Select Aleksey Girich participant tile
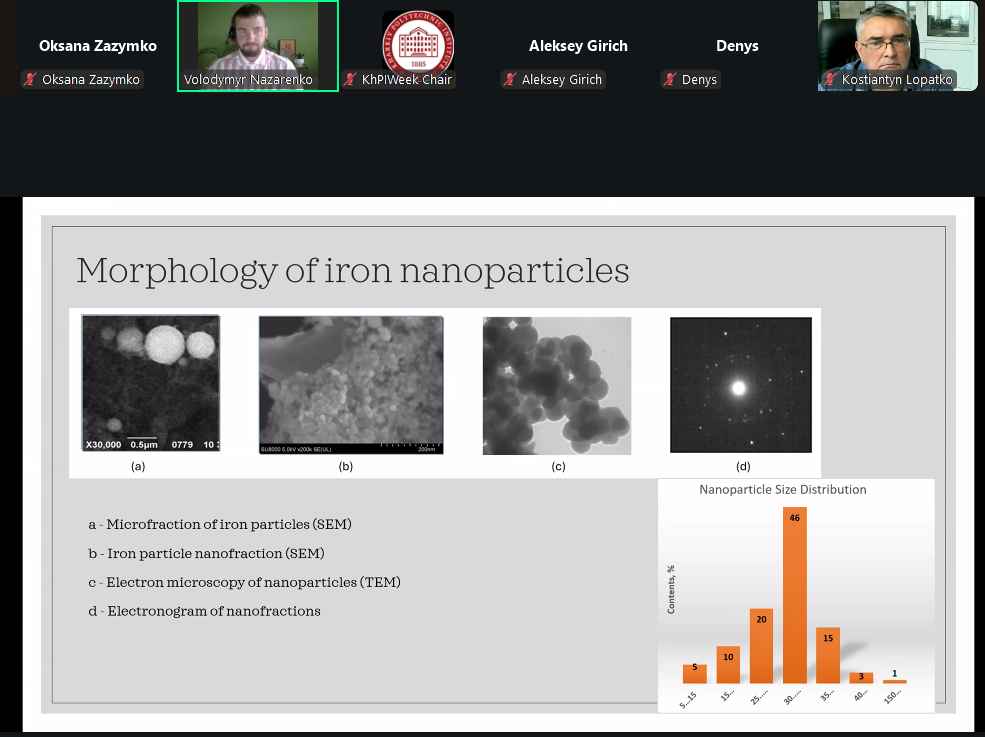 tap(578, 46)
